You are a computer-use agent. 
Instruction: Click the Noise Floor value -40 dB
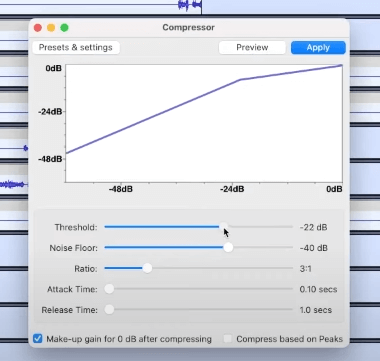coord(313,248)
